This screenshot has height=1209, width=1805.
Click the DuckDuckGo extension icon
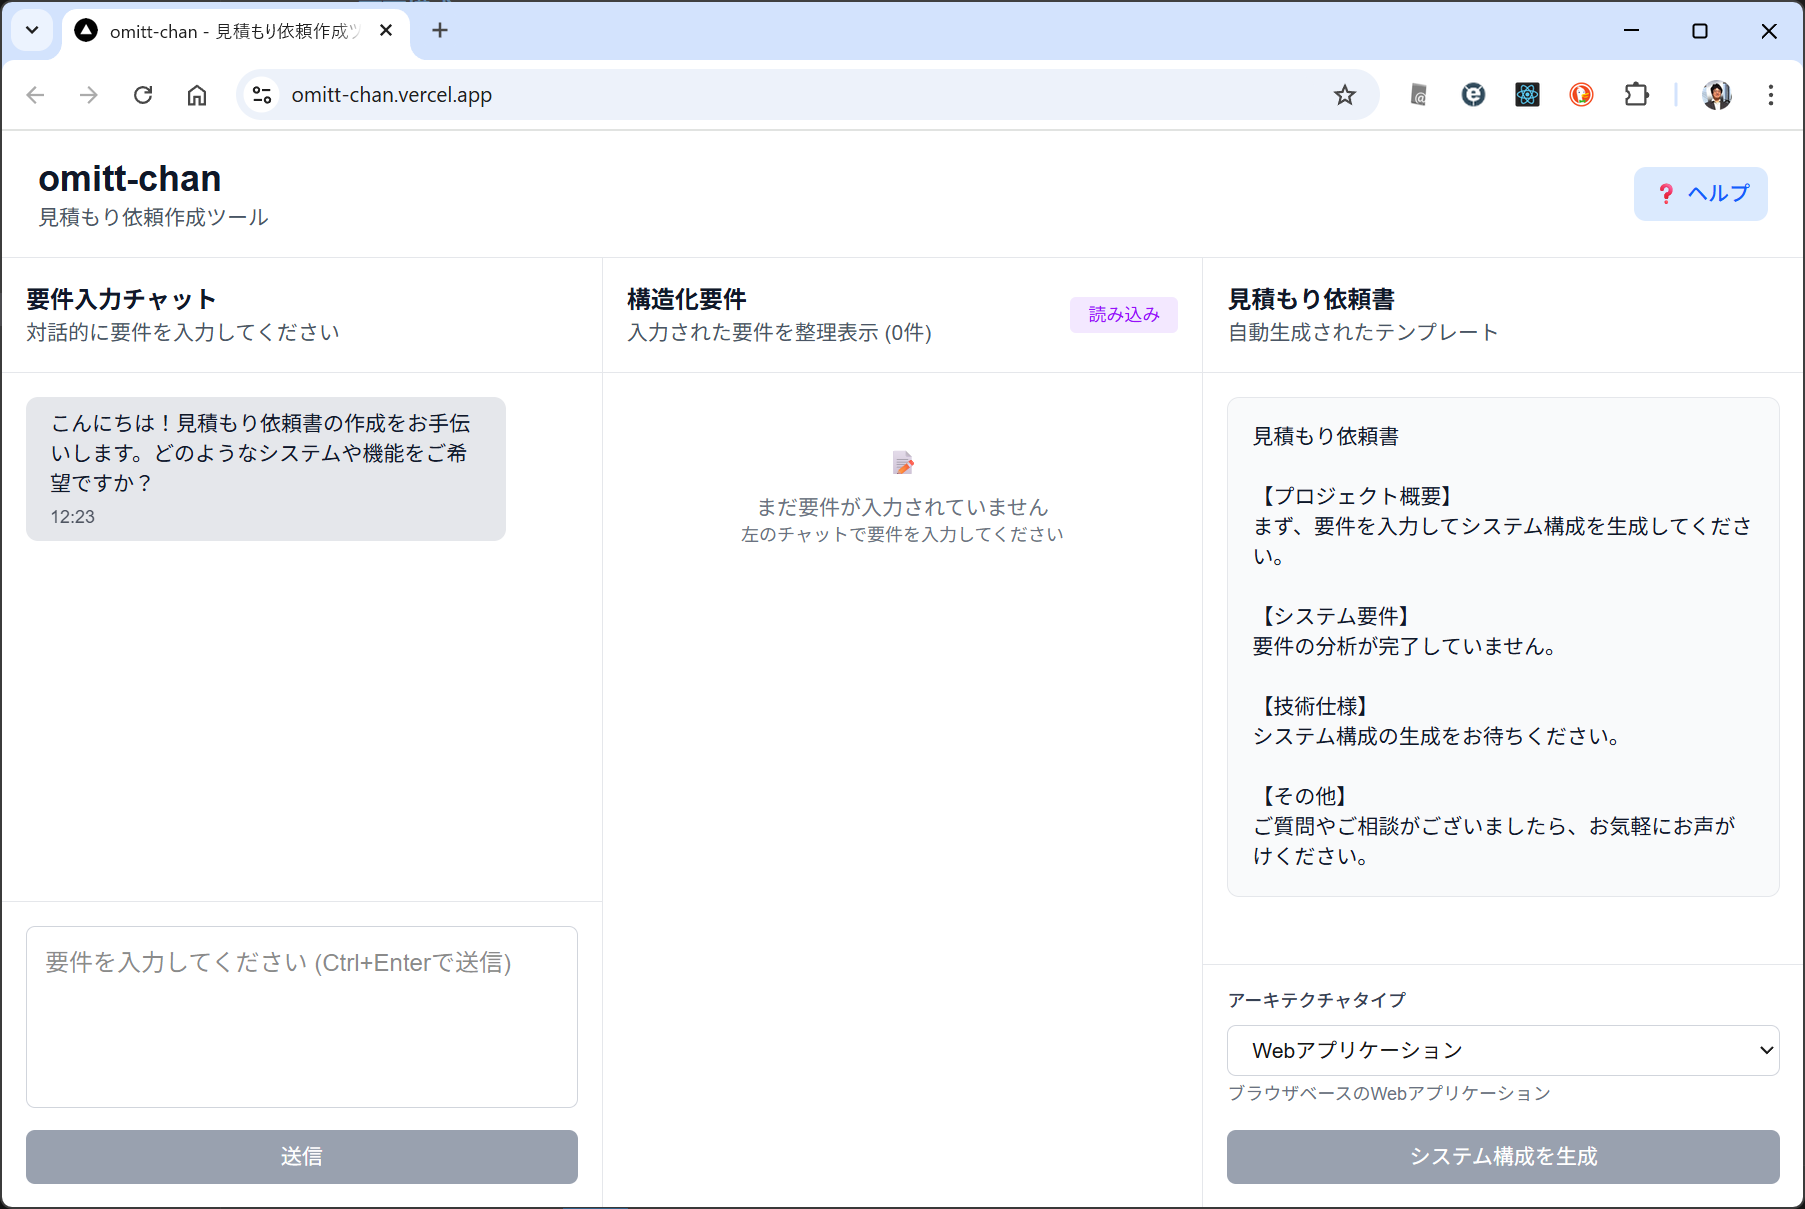click(x=1581, y=95)
